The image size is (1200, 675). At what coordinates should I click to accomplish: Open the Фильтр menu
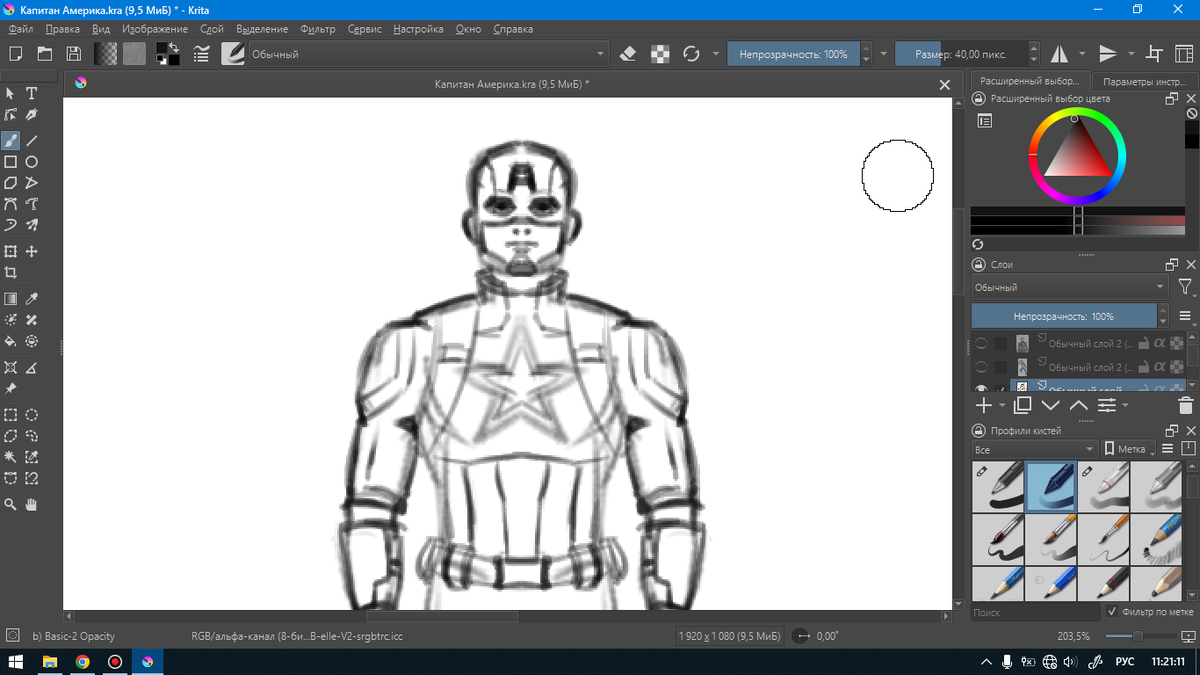pyautogui.click(x=318, y=29)
